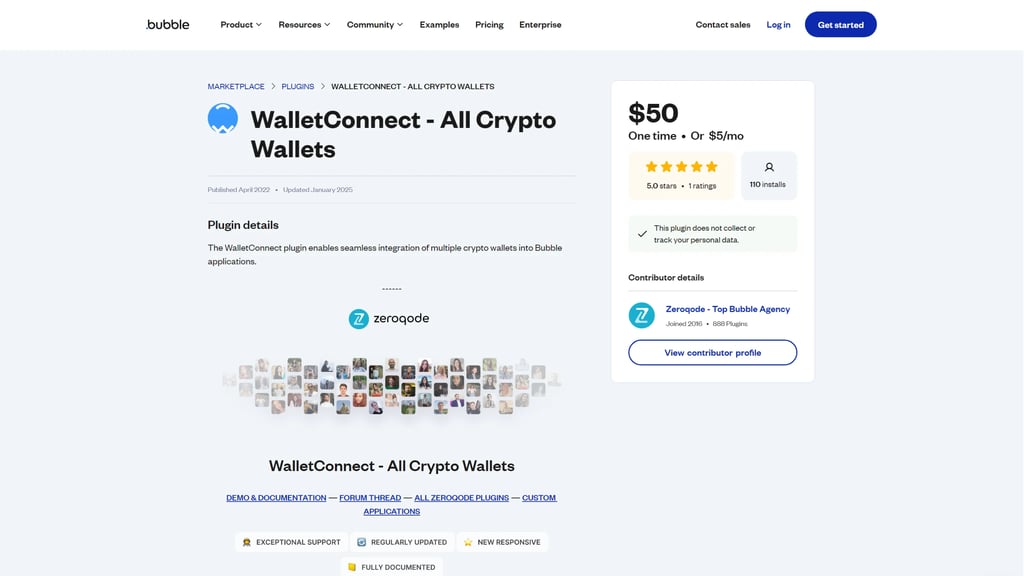This screenshot has height=576, width=1024.
Task: Click the Regularly Updated badge
Action: point(402,542)
